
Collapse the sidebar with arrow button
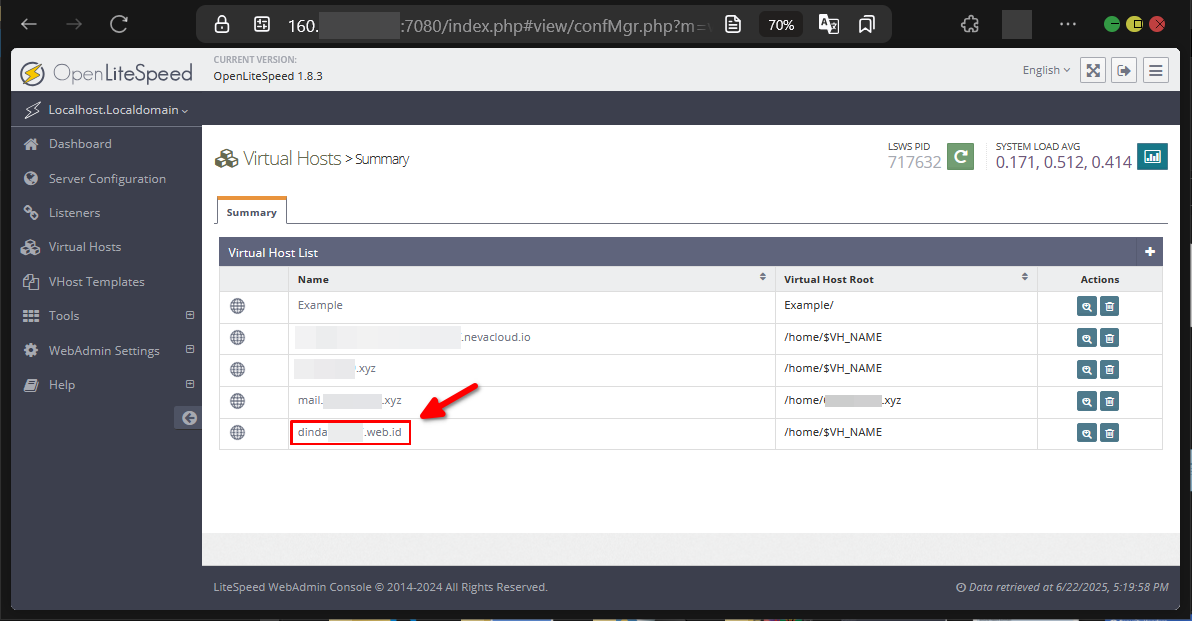click(189, 418)
